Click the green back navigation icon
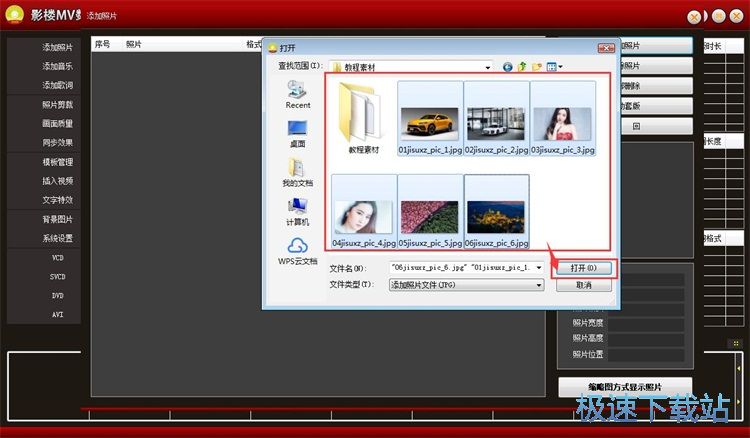This screenshot has width=750, height=438. (x=508, y=67)
